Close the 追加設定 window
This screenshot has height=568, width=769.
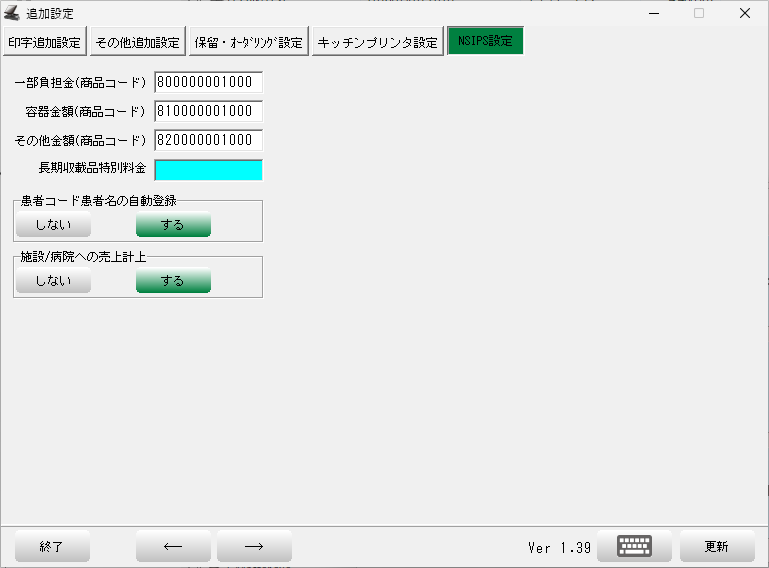(744, 13)
